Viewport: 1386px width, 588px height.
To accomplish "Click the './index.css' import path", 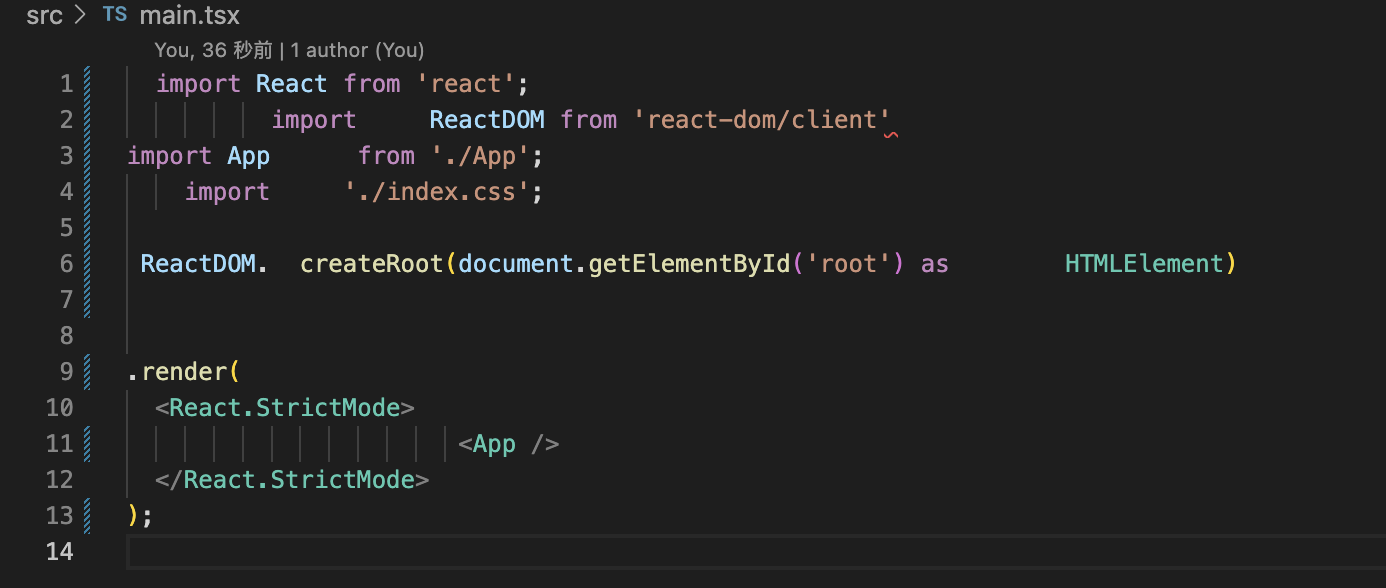I will tap(437, 192).
